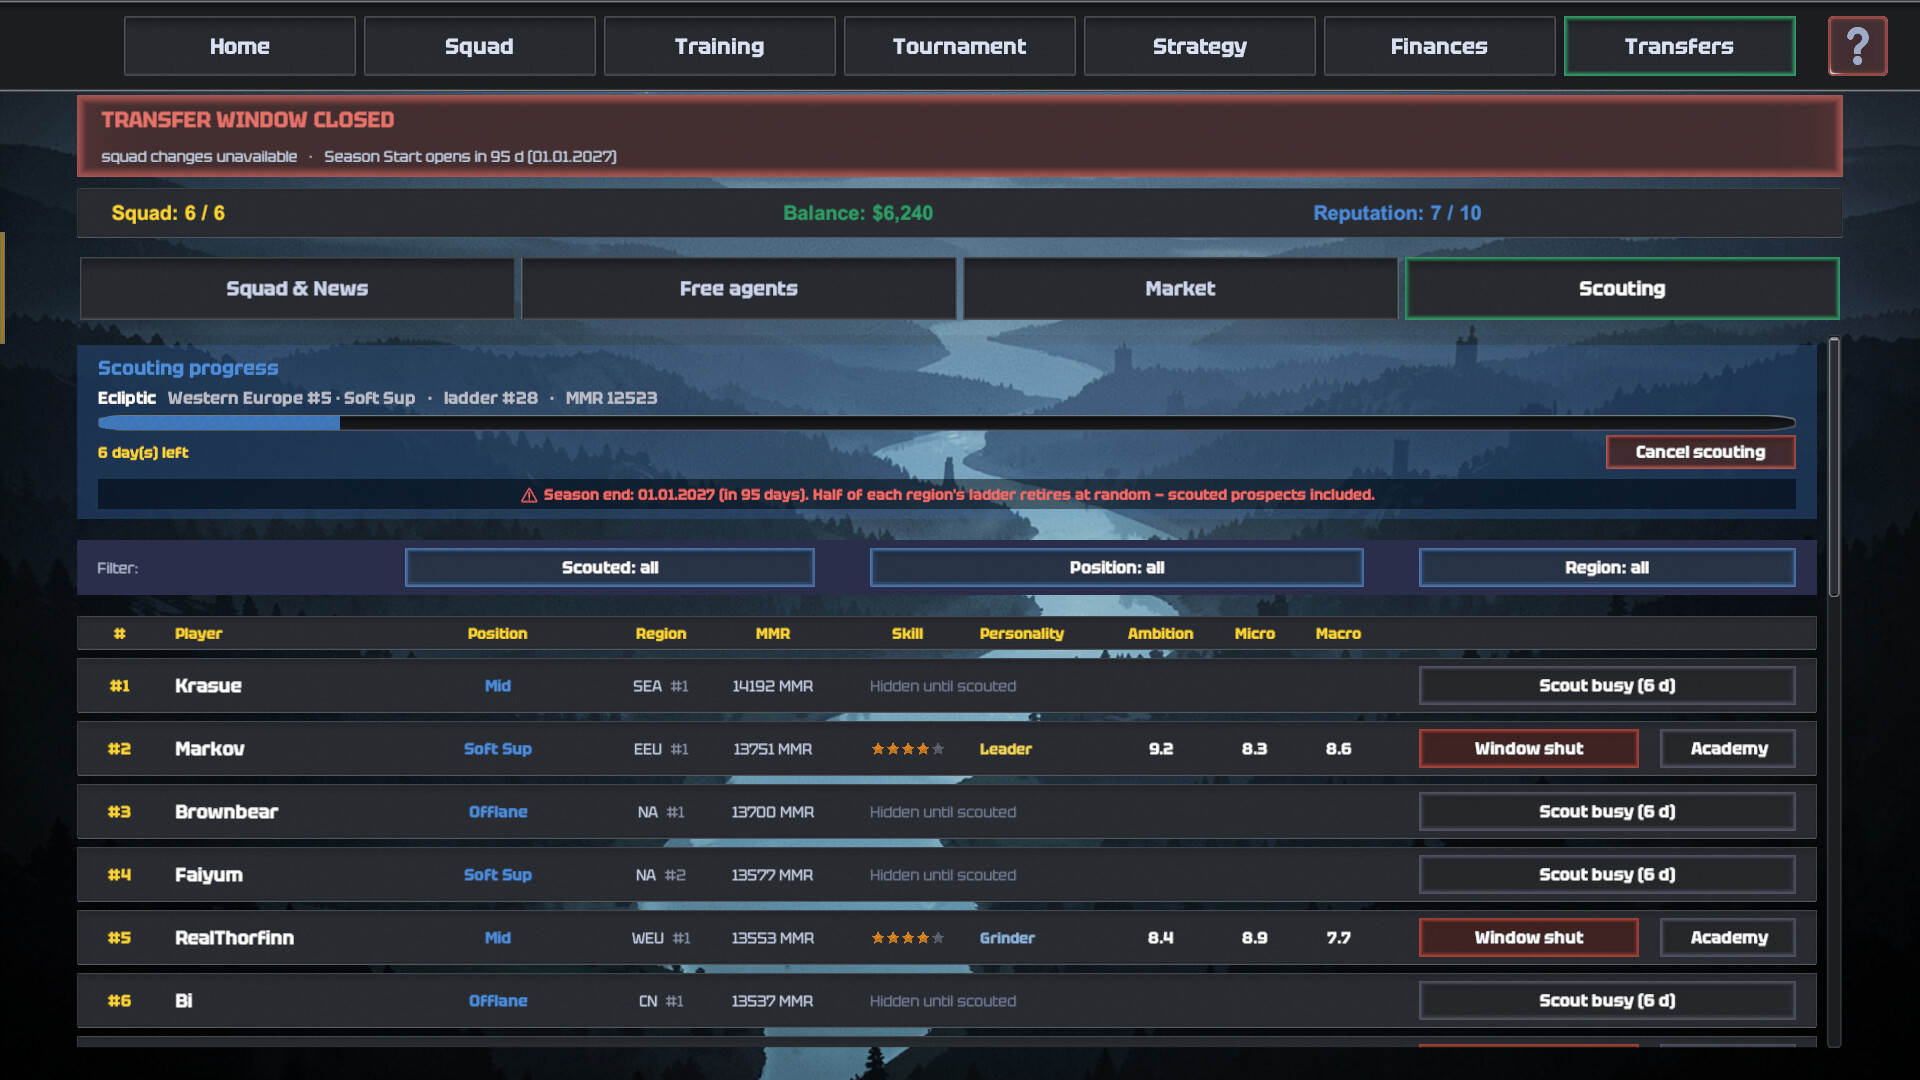Viewport: 1920px width, 1080px height.
Task: Open the Squad tab
Action: [x=480, y=46]
